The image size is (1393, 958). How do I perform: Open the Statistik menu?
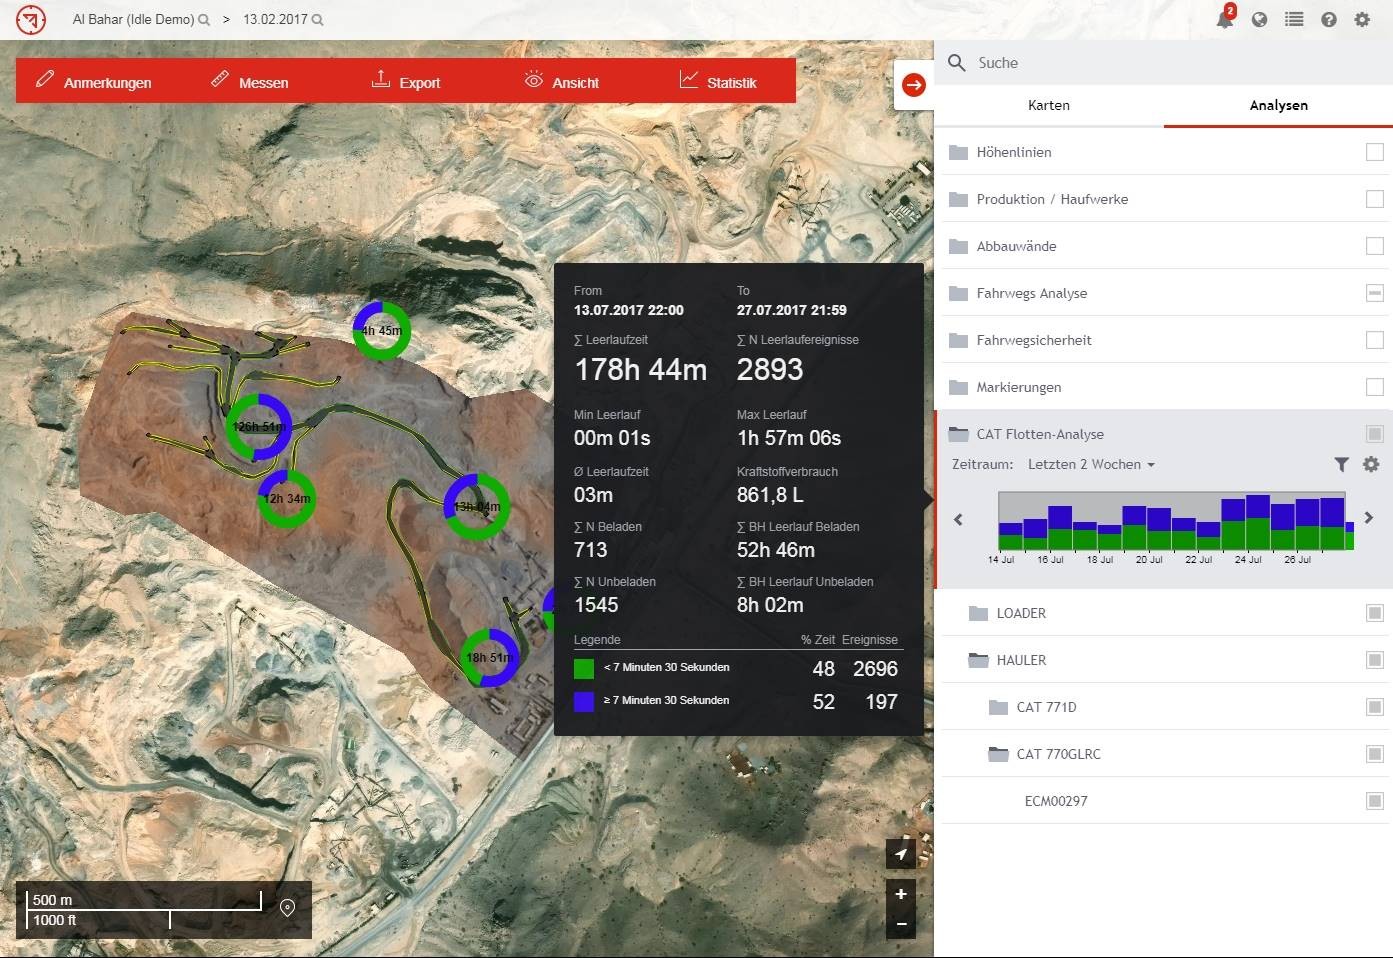tap(718, 82)
